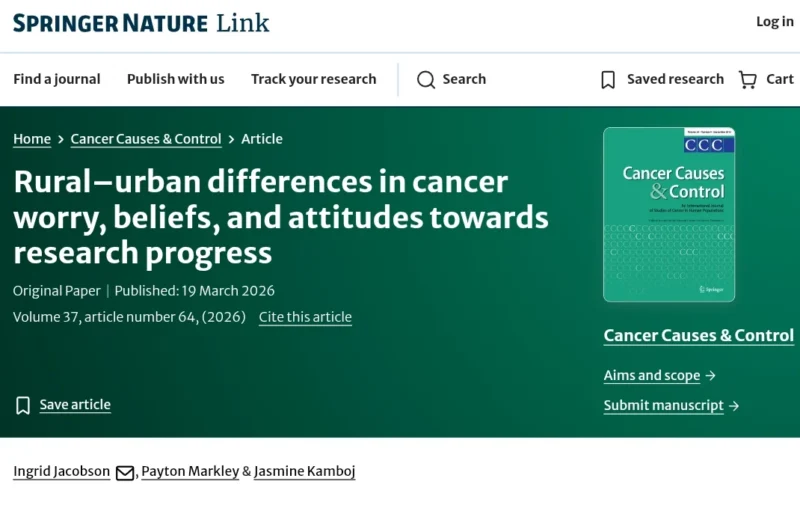Screen dimensions: 800x508
Task: Click the Save article button
Action: pyautogui.click(x=75, y=405)
